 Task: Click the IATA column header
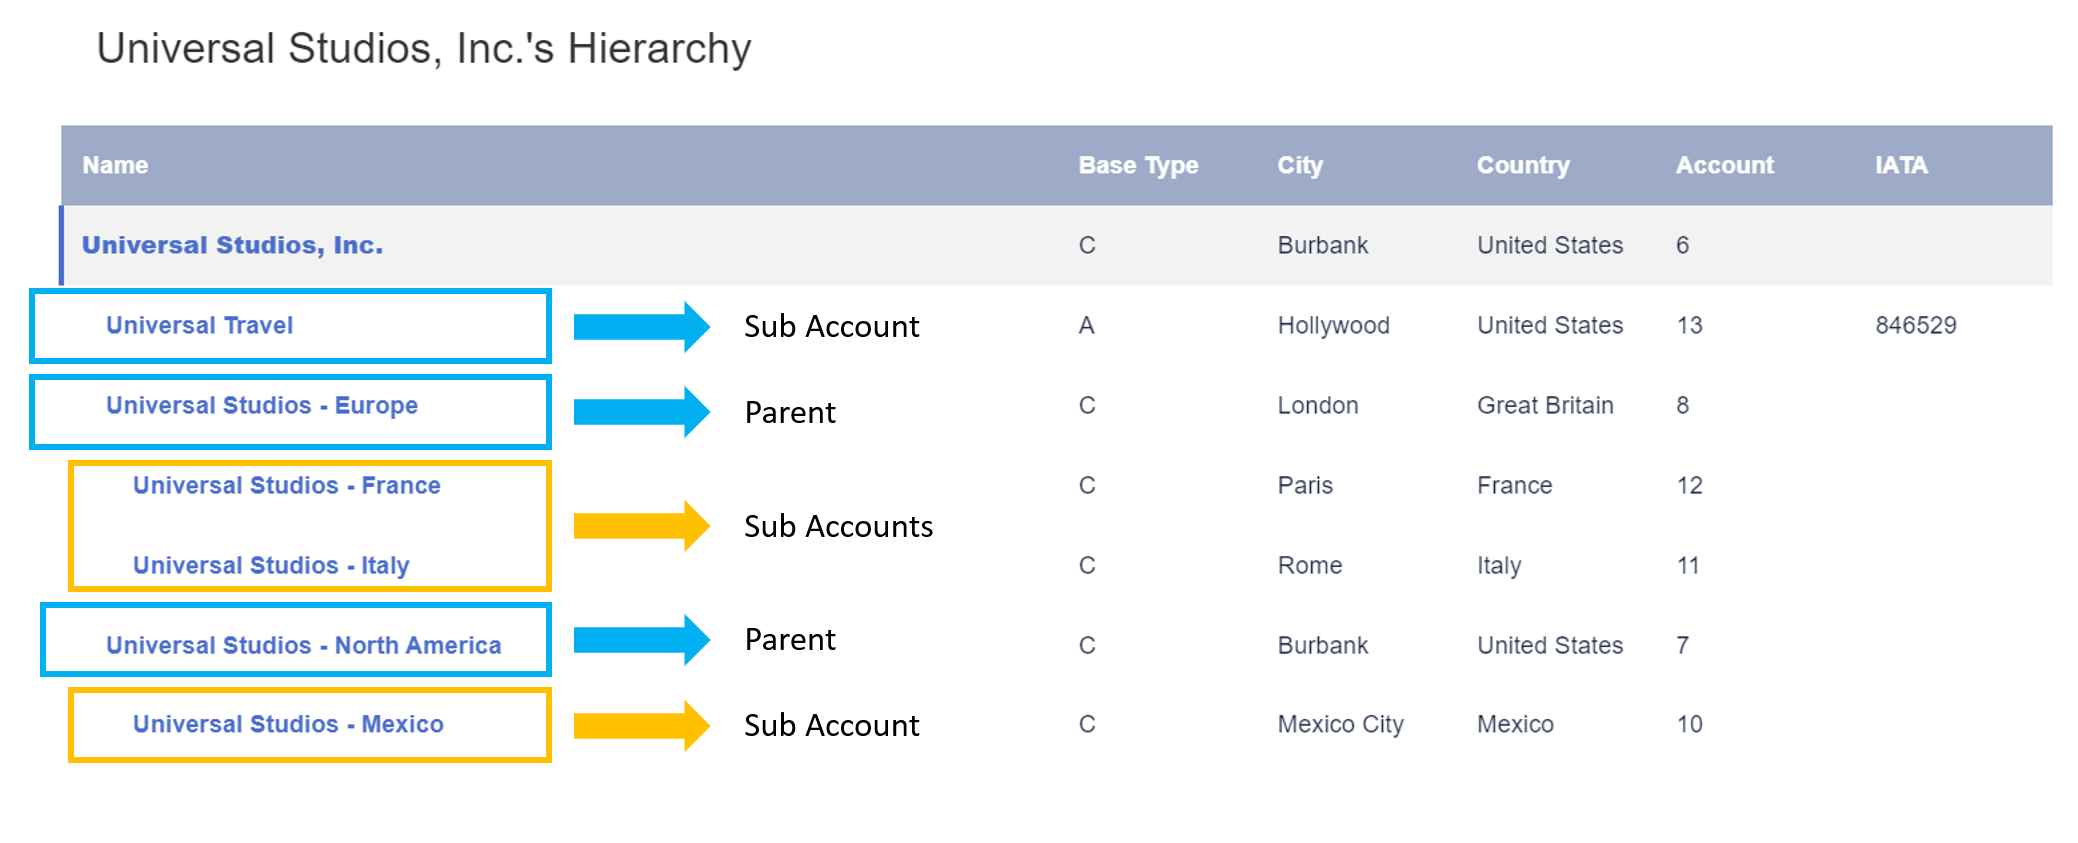[1901, 165]
